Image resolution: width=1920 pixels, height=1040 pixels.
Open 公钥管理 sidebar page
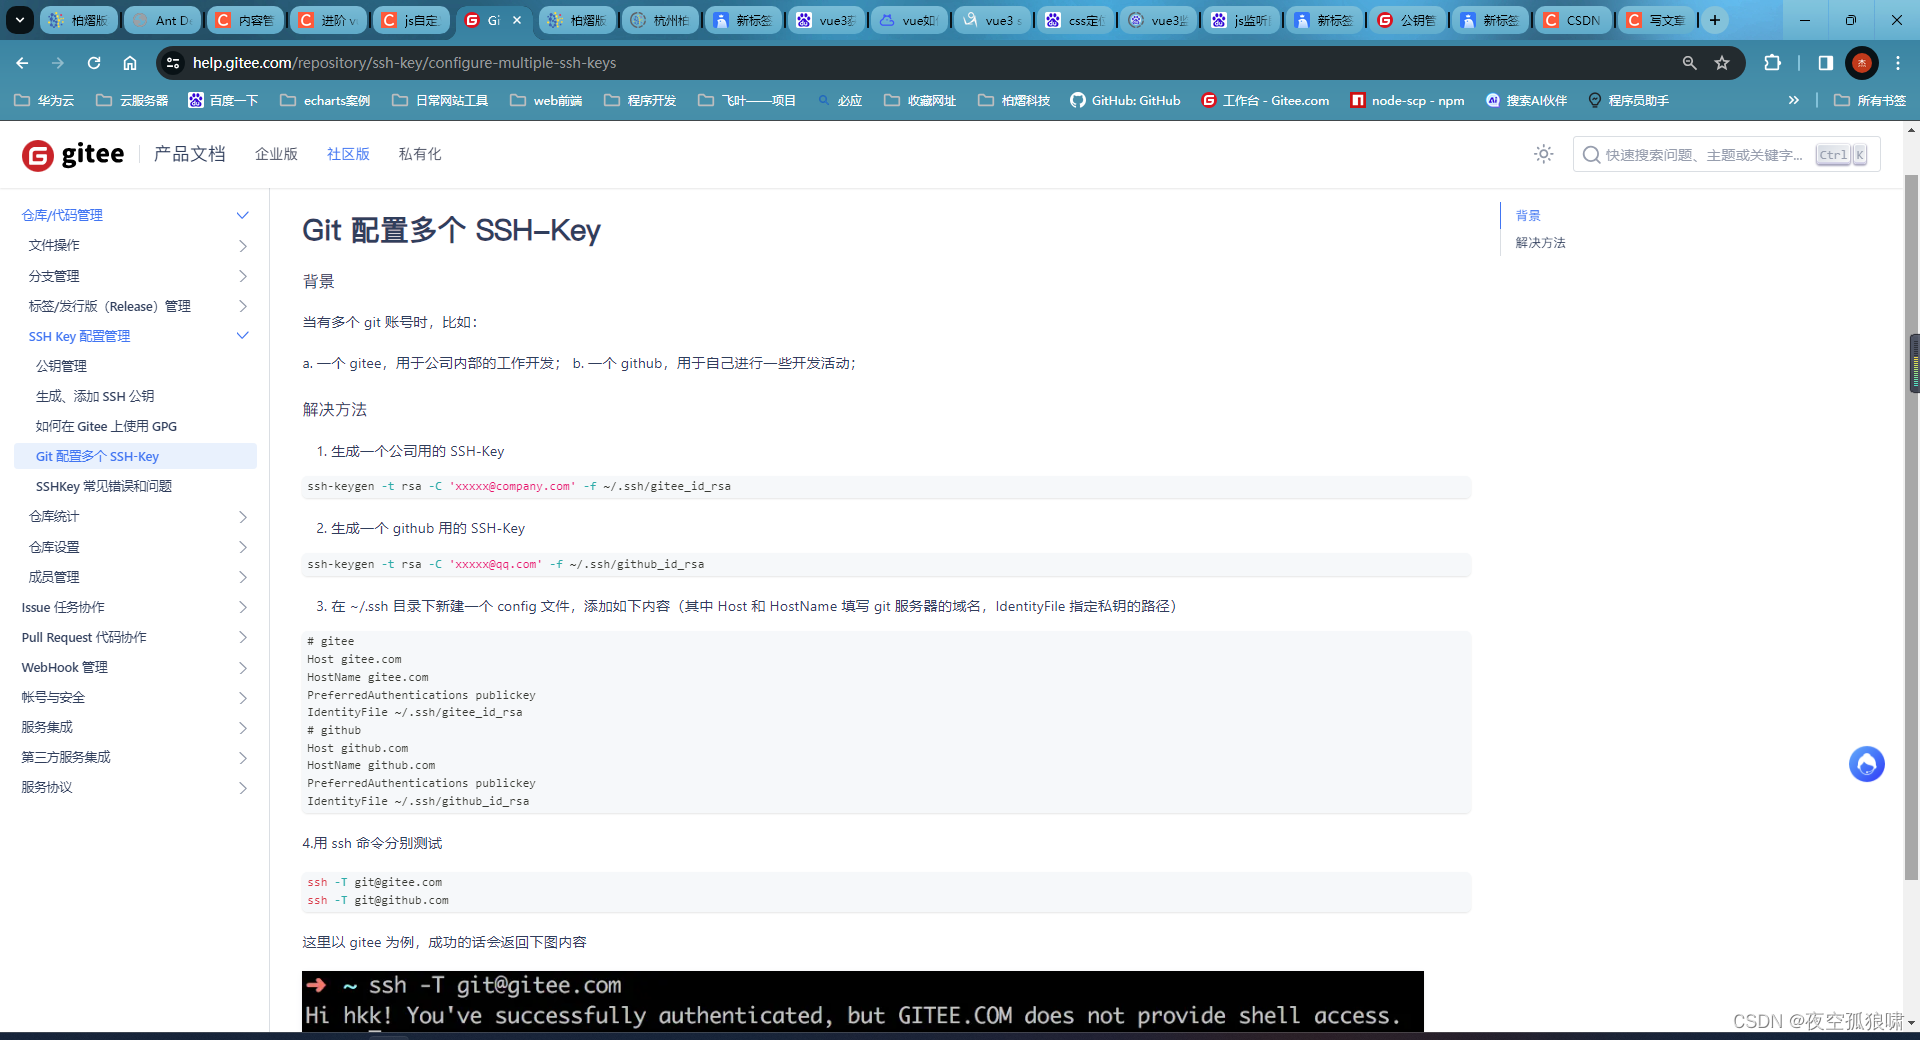(x=61, y=366)
